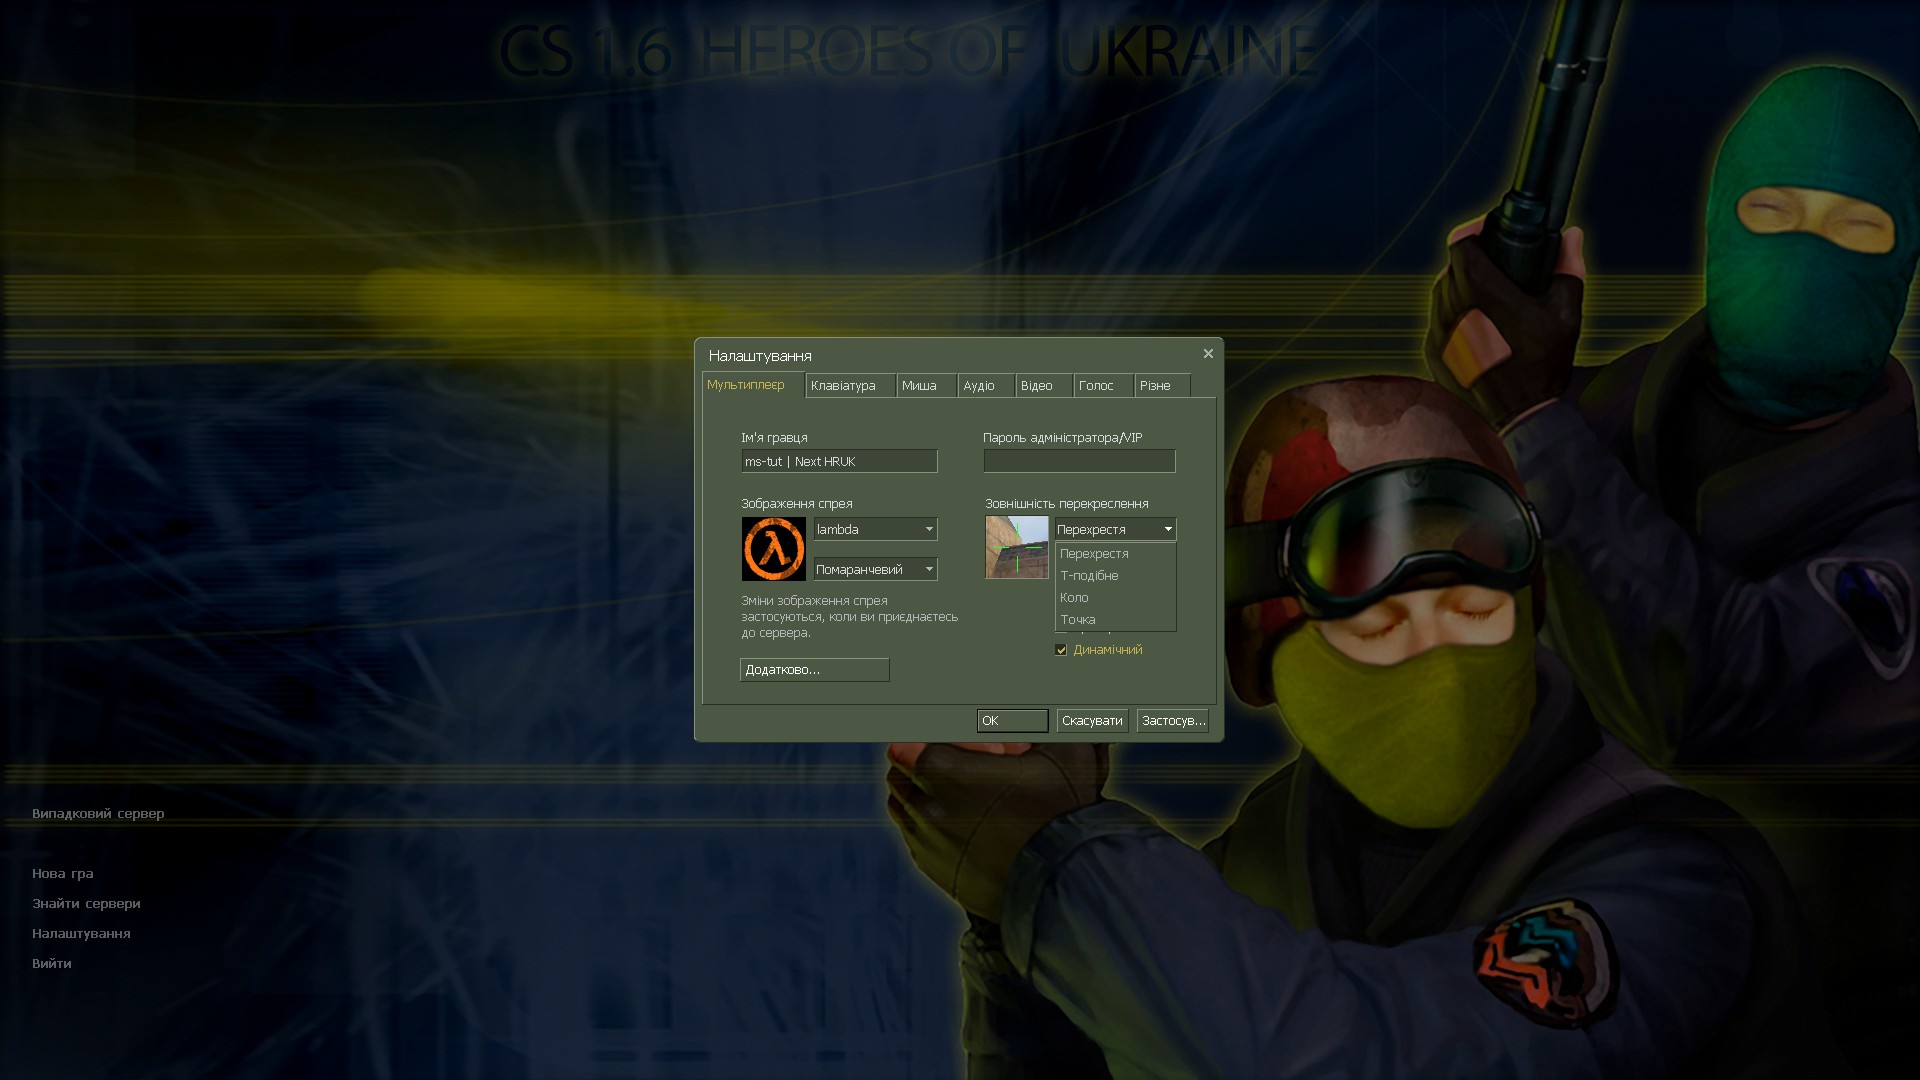
Task: Open the Різне tab
Action: pyautogui.click(x=1162, y=386)
